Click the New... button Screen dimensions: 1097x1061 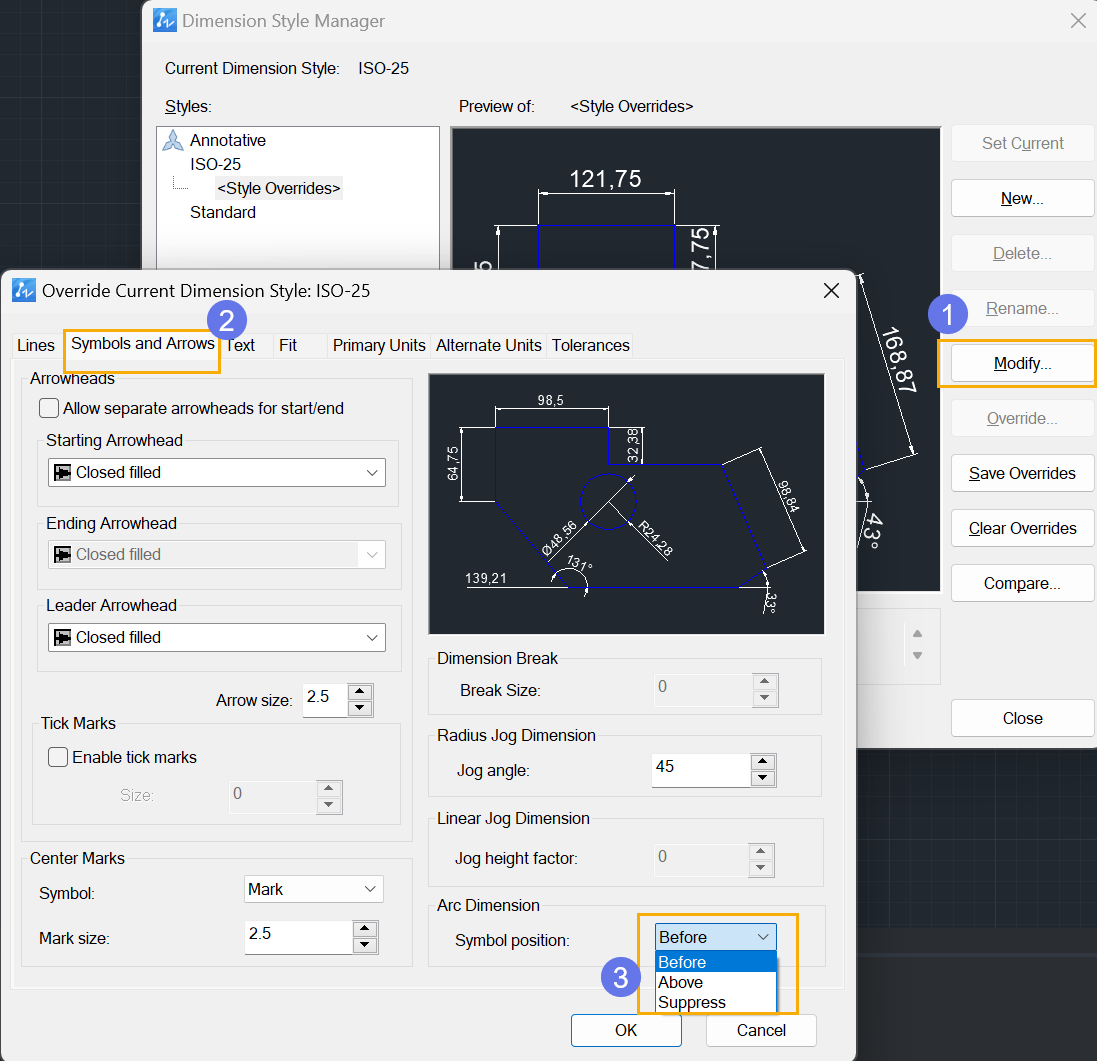[1022, 199]
